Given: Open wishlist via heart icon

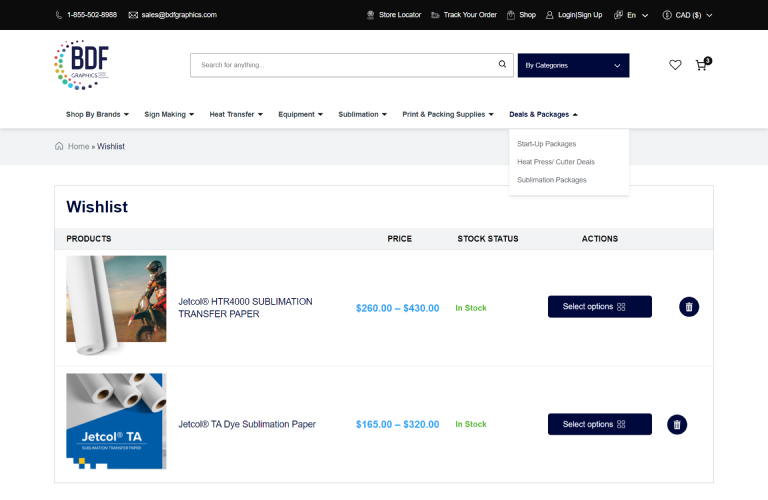Looking at the screenshot, I should (675, 65).
